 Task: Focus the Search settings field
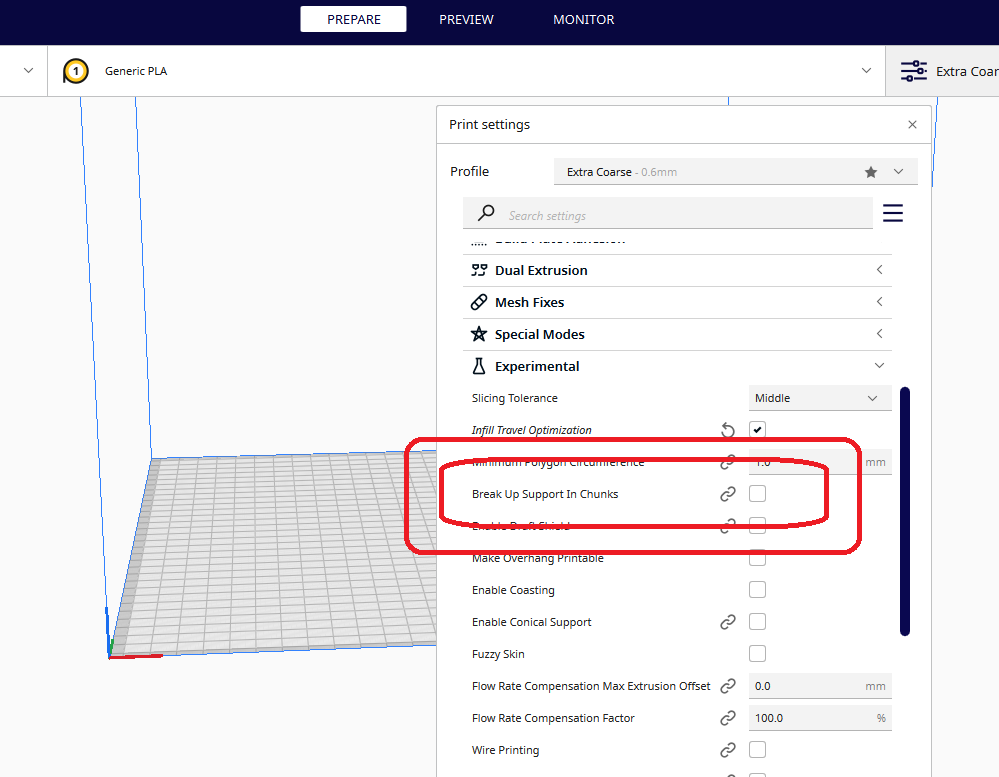(668, 213)
